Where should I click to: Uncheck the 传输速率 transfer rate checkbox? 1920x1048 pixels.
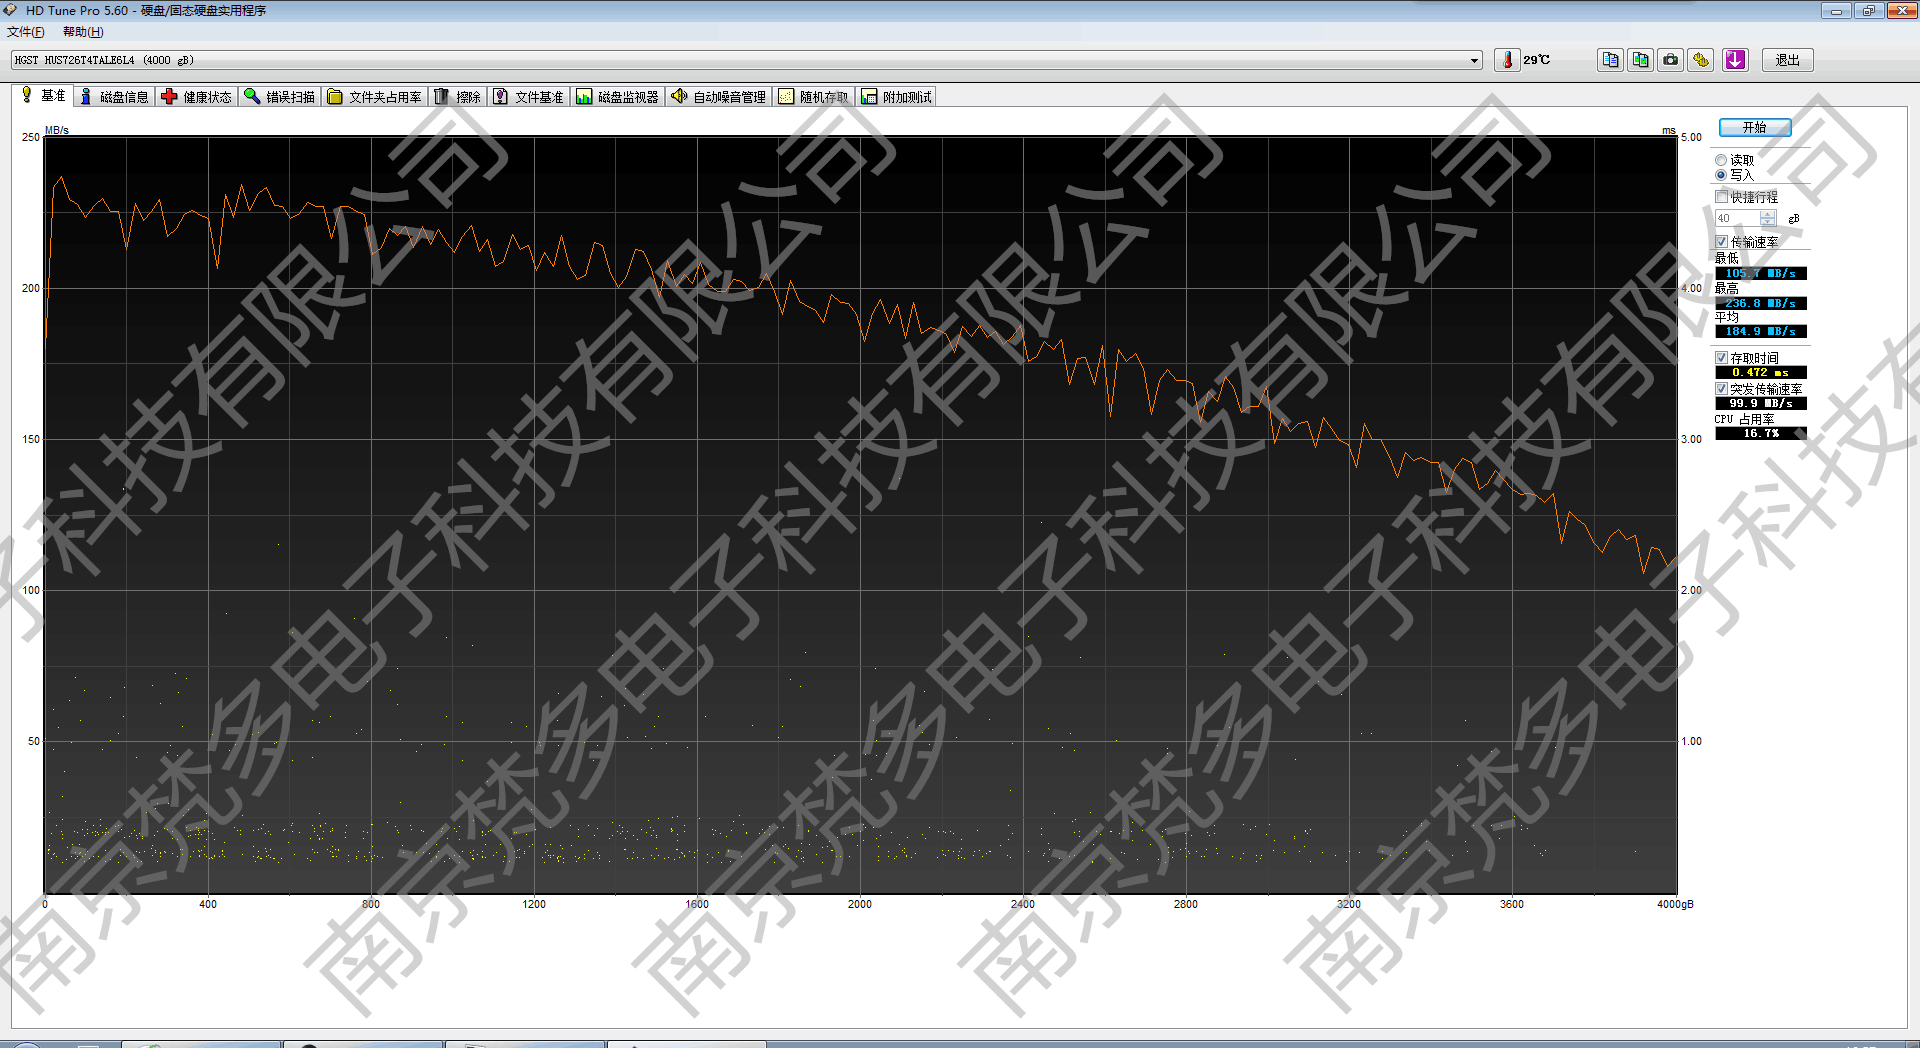click(x=1722, y=242)
